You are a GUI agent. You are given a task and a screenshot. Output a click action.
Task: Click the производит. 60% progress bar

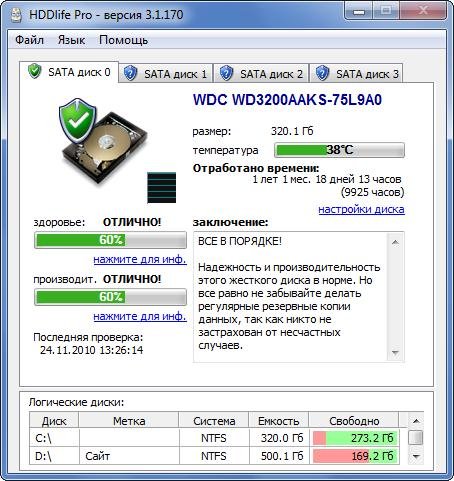(x=110, y=297)
